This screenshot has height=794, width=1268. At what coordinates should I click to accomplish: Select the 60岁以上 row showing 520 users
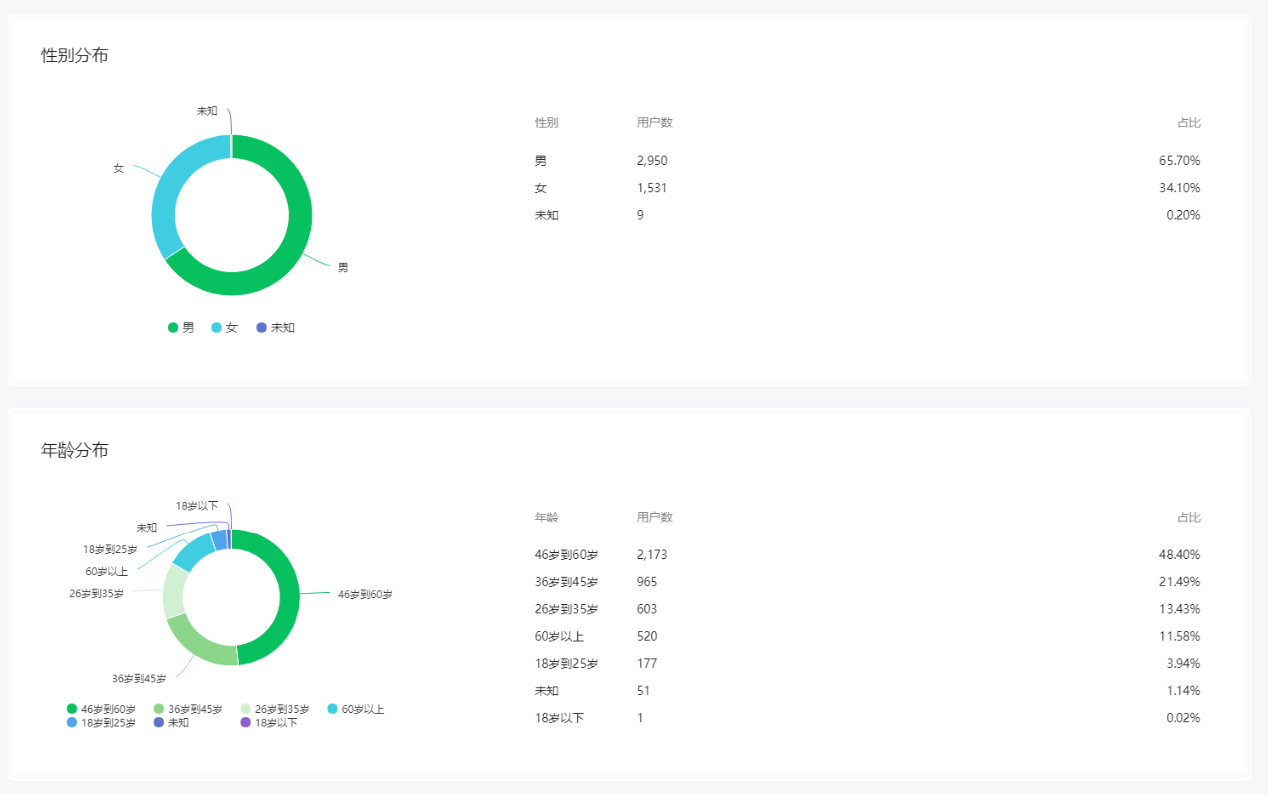click(867, 636)
